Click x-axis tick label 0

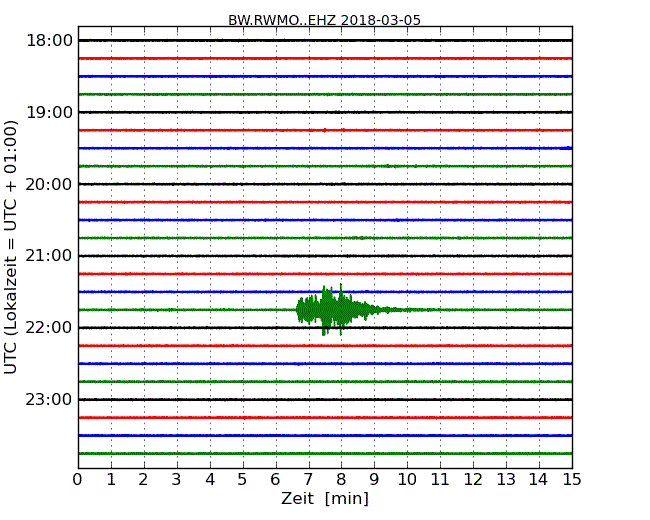[x=78, y=480]
